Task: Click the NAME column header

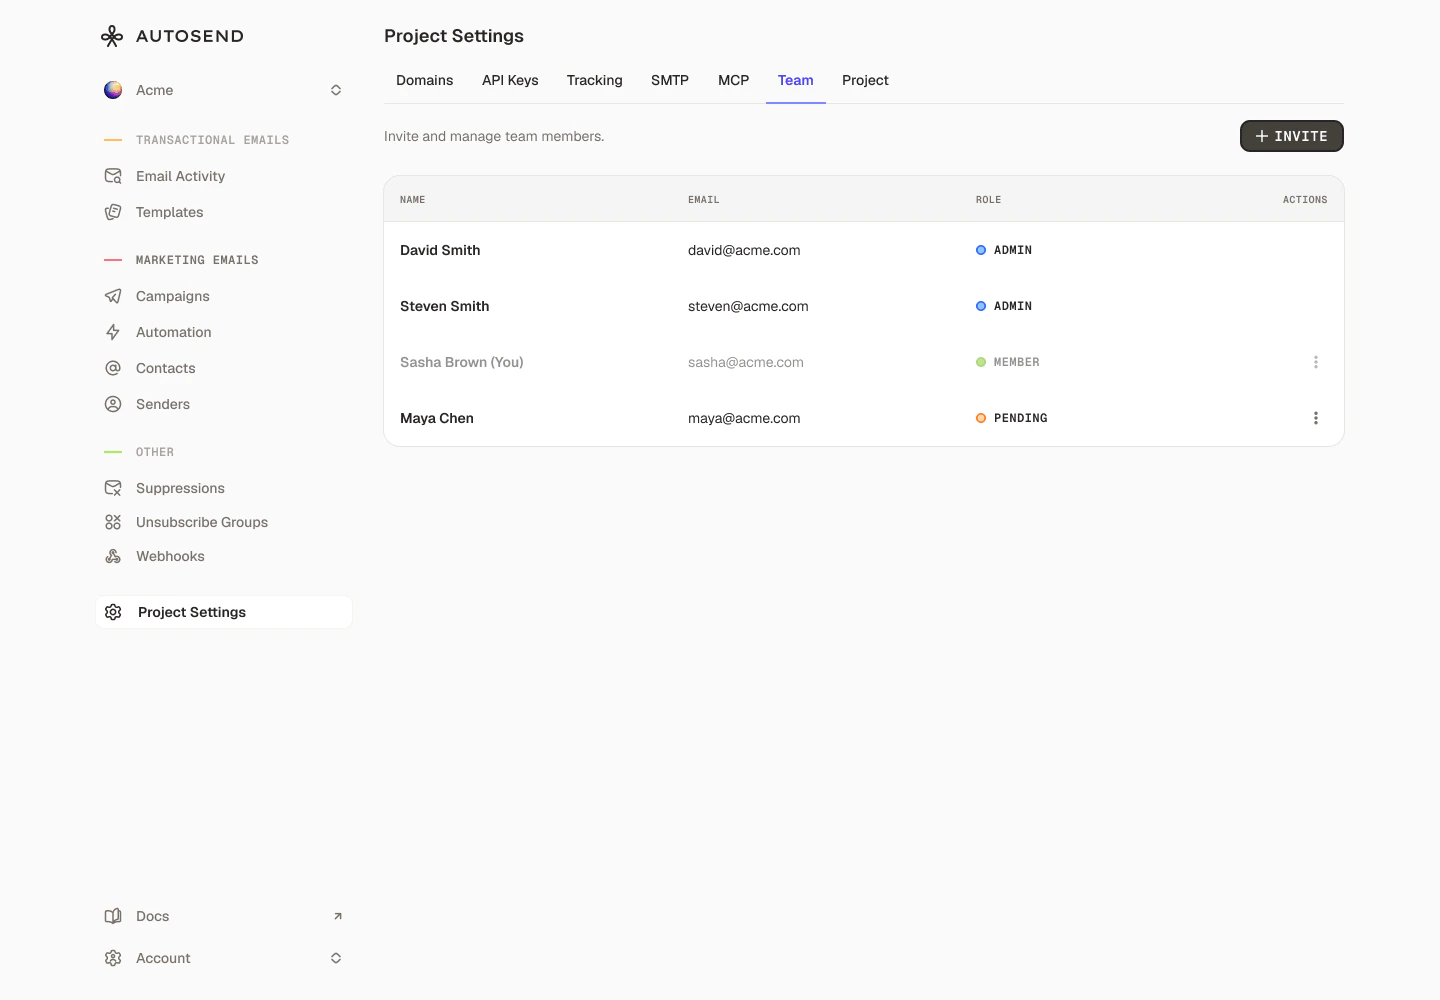Action: (x=413, y=200)
